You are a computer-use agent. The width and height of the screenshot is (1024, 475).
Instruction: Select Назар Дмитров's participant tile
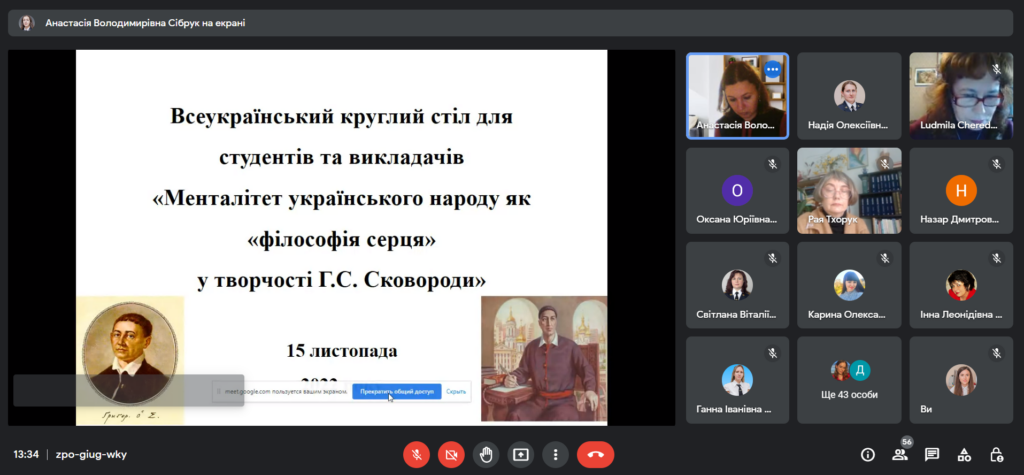point(961,190)
